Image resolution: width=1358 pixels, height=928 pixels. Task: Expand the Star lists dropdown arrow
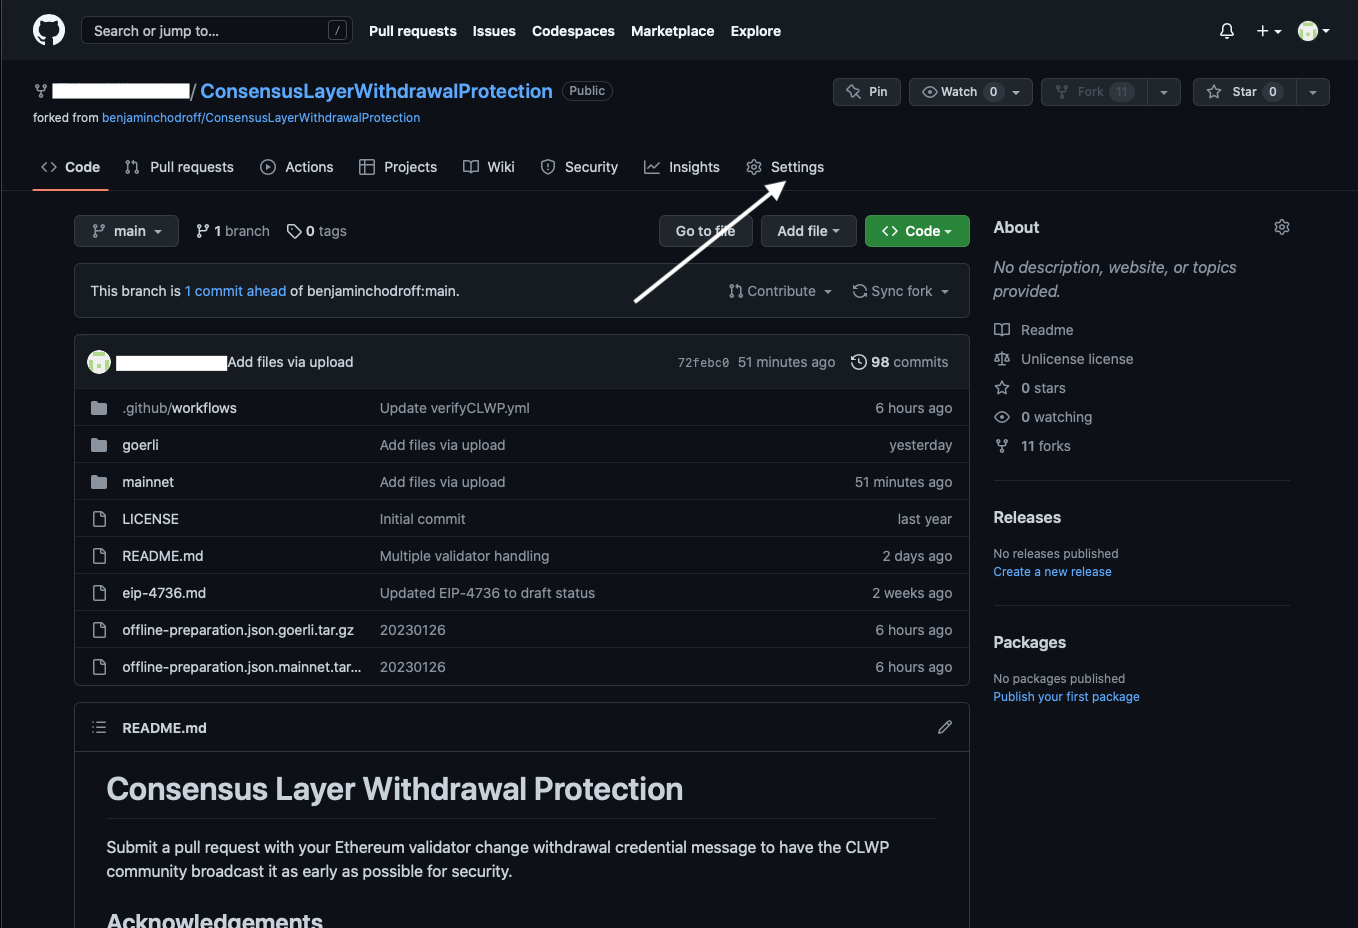(1313, 92)
